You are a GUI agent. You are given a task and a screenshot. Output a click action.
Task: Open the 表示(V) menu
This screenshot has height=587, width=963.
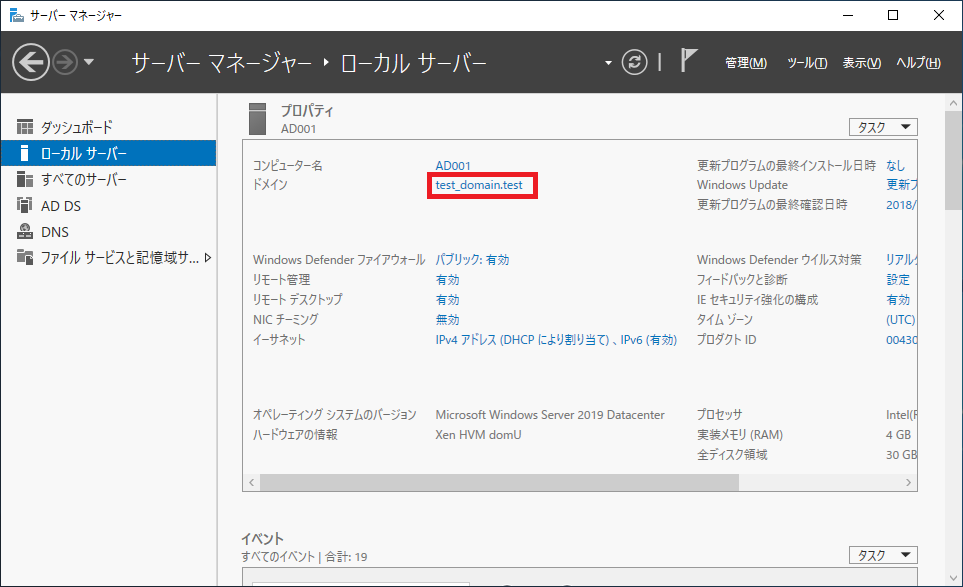861,63
